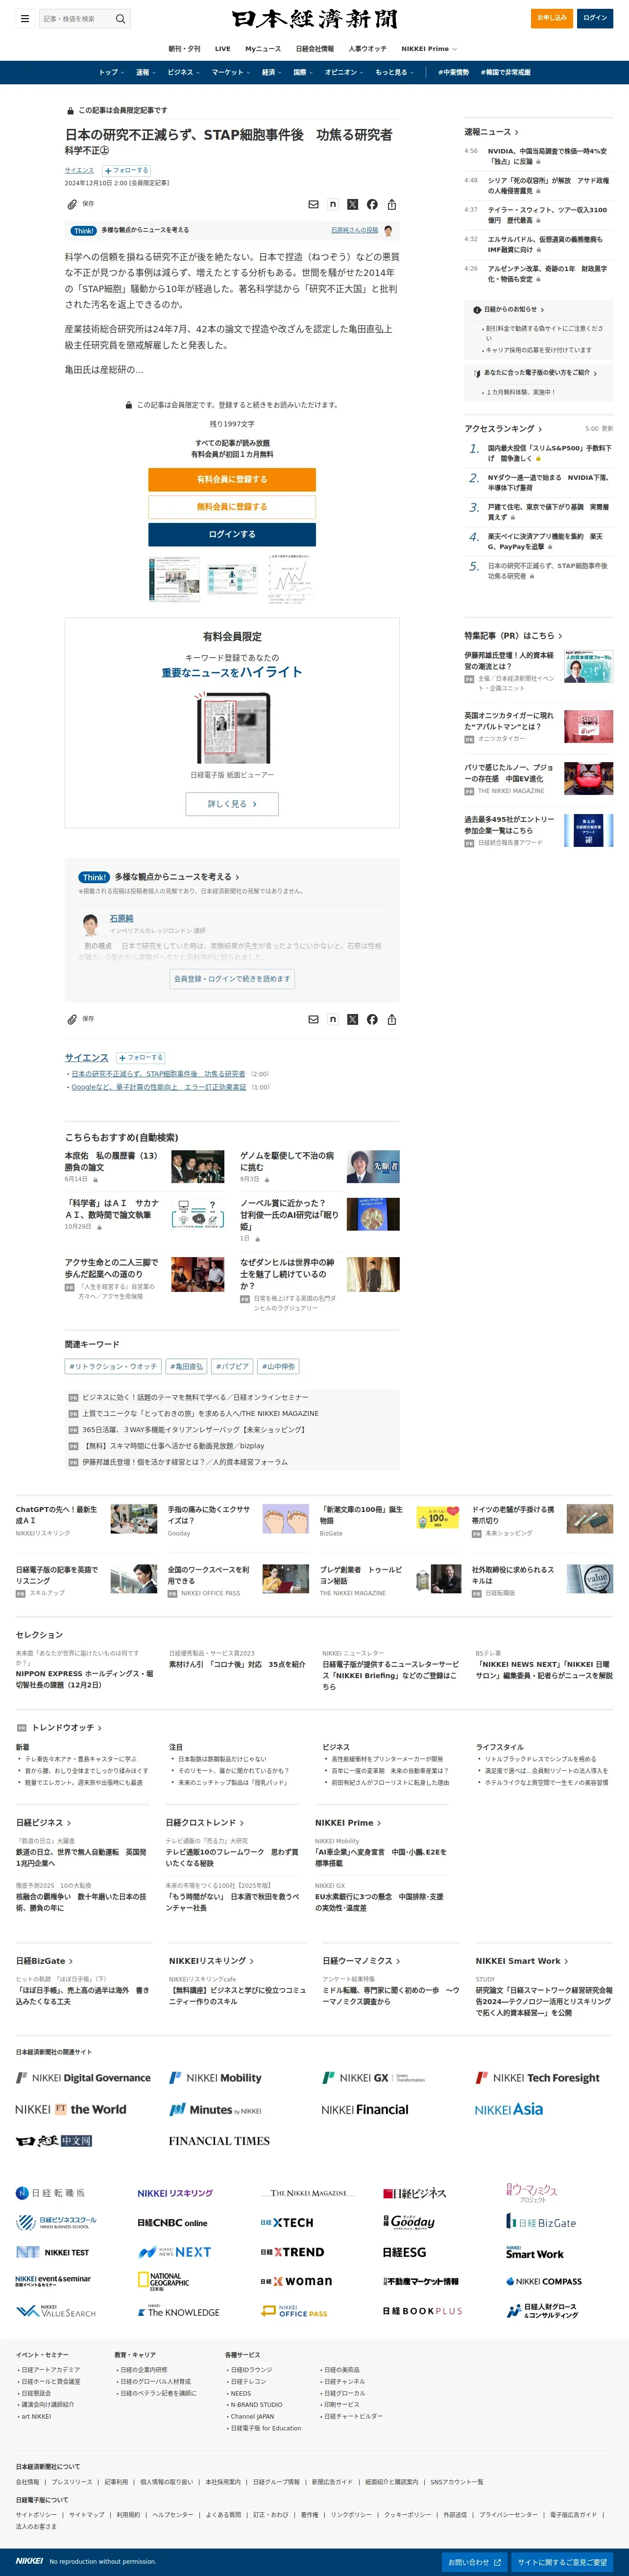The image size is (629, 2576).
Task: Toggle フォローする under the article title
Action: pyautogui.click(x=126, y=170)
